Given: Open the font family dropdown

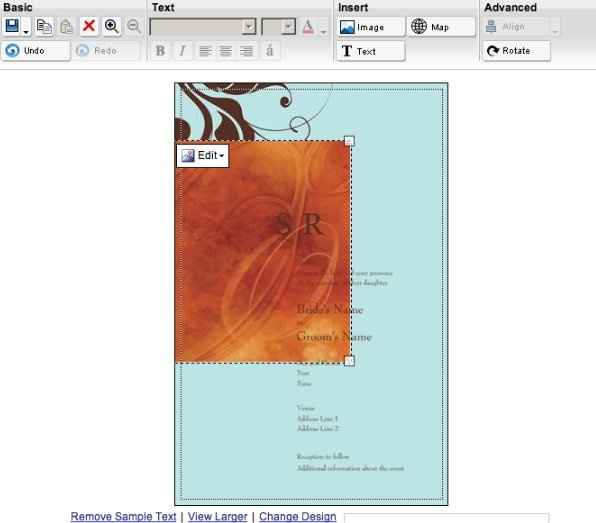Looking at the screenshot, I should coord(203,27).
